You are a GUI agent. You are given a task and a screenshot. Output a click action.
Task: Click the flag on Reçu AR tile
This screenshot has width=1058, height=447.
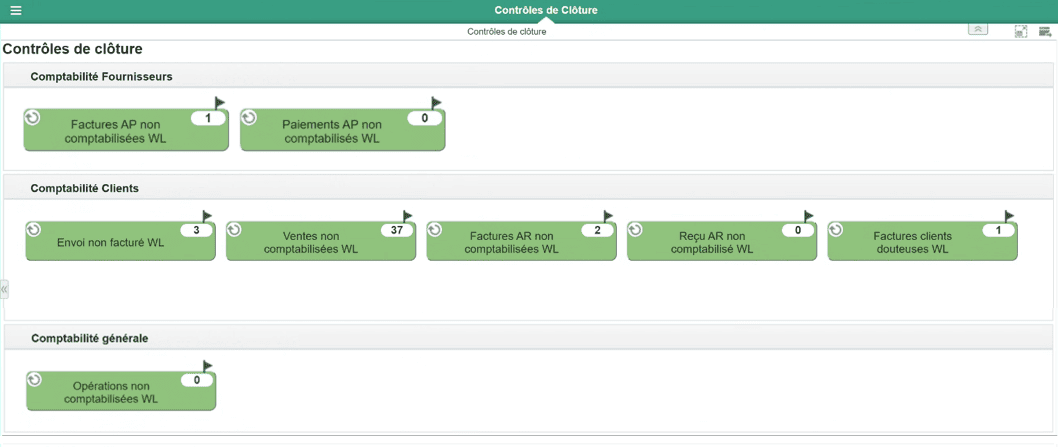pos(808,216)
